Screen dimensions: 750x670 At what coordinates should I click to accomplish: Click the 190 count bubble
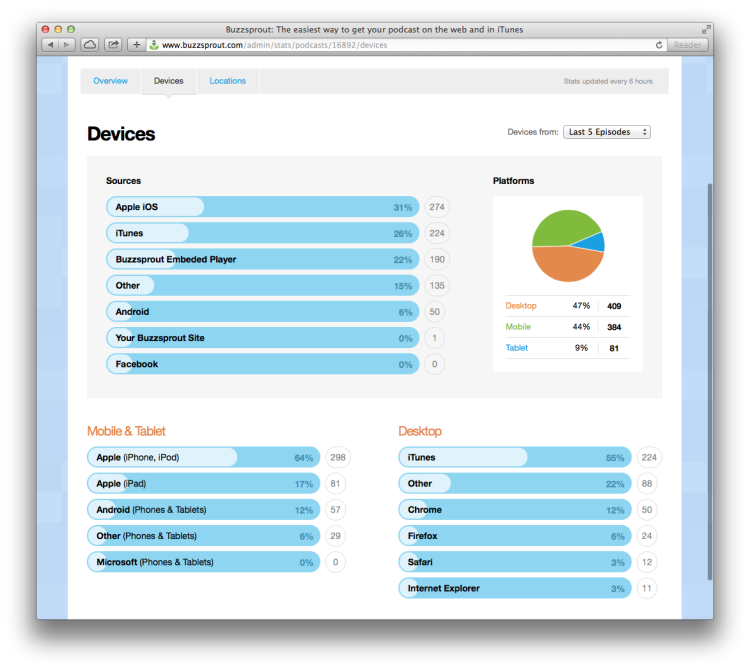[x=437, y=259]
